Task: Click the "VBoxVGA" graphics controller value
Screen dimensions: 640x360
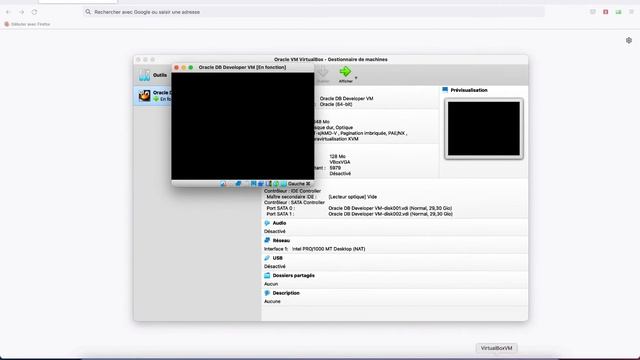Action: pyautogui.click(x=340, y=162)
